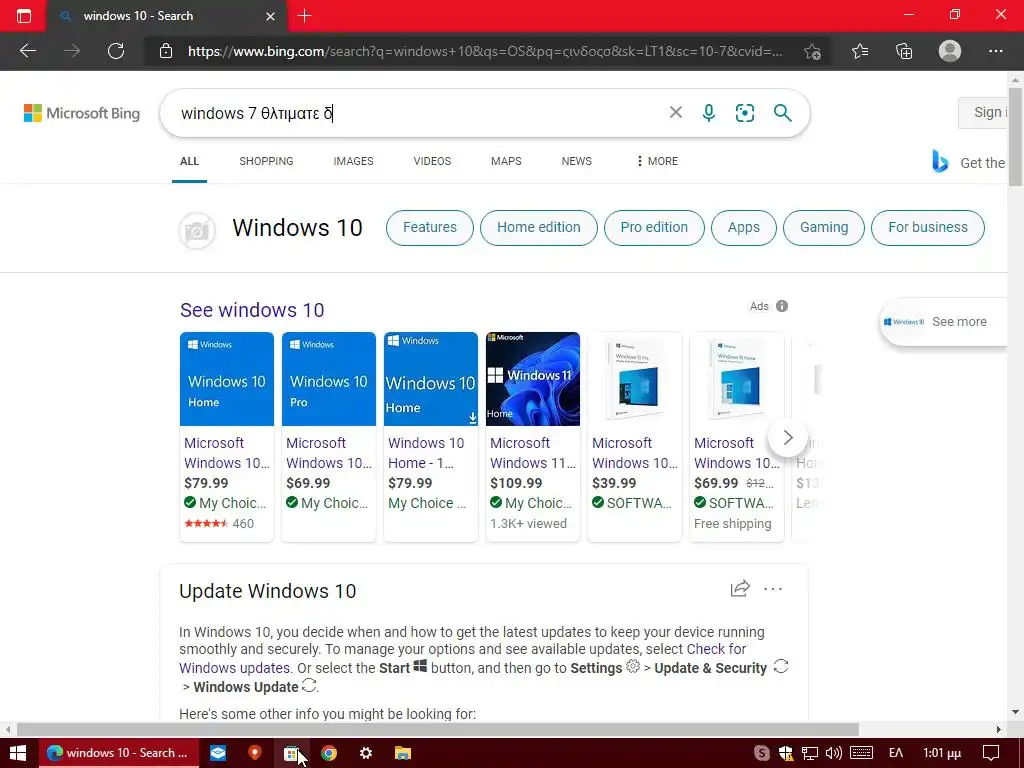Follow the Check for Windows updates link
Viewport: 1024px width, 768px height.
click(x=462, y=658)
